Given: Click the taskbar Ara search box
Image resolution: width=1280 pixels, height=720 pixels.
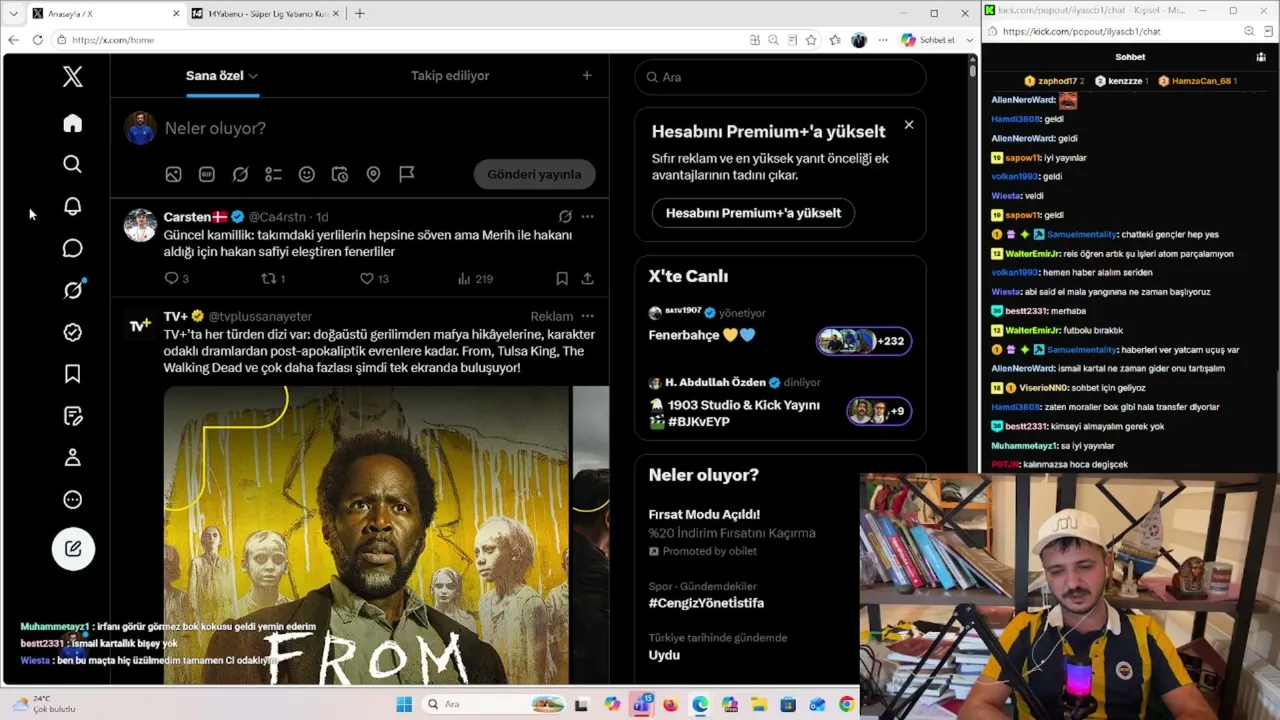Looking at the screenshot, I should coord(494,704).
